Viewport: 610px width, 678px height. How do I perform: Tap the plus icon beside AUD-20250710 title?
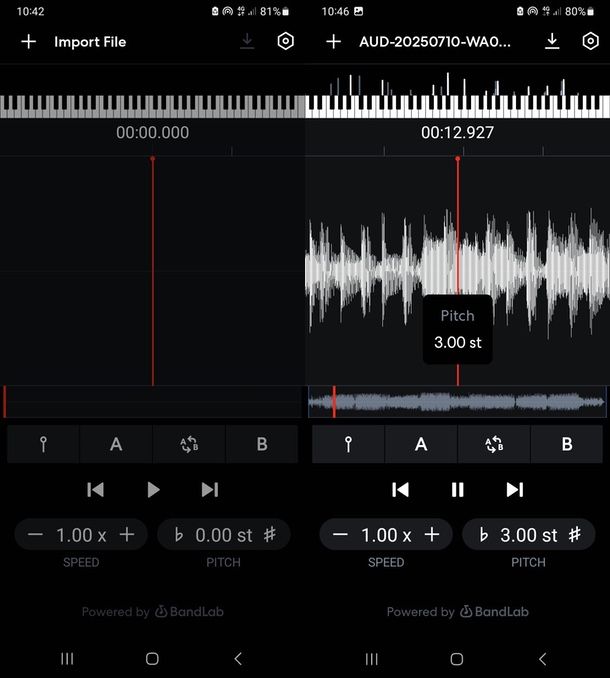tap(333, 42)
